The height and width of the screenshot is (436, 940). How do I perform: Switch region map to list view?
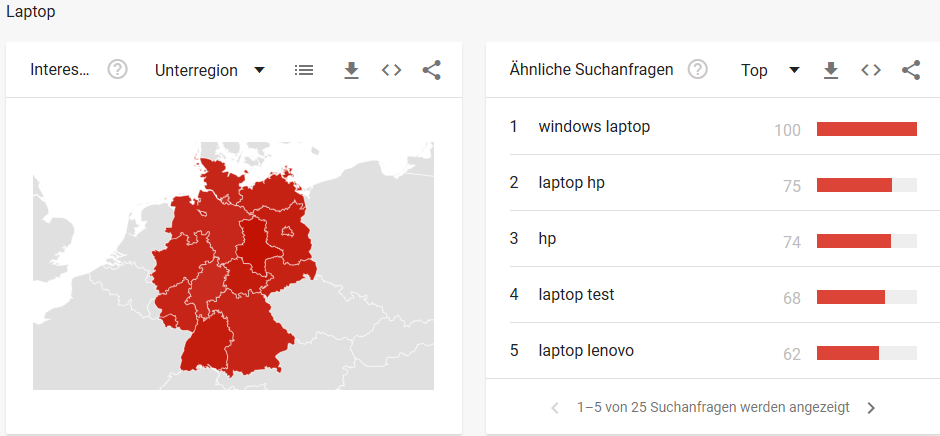[x=304, y=70]
